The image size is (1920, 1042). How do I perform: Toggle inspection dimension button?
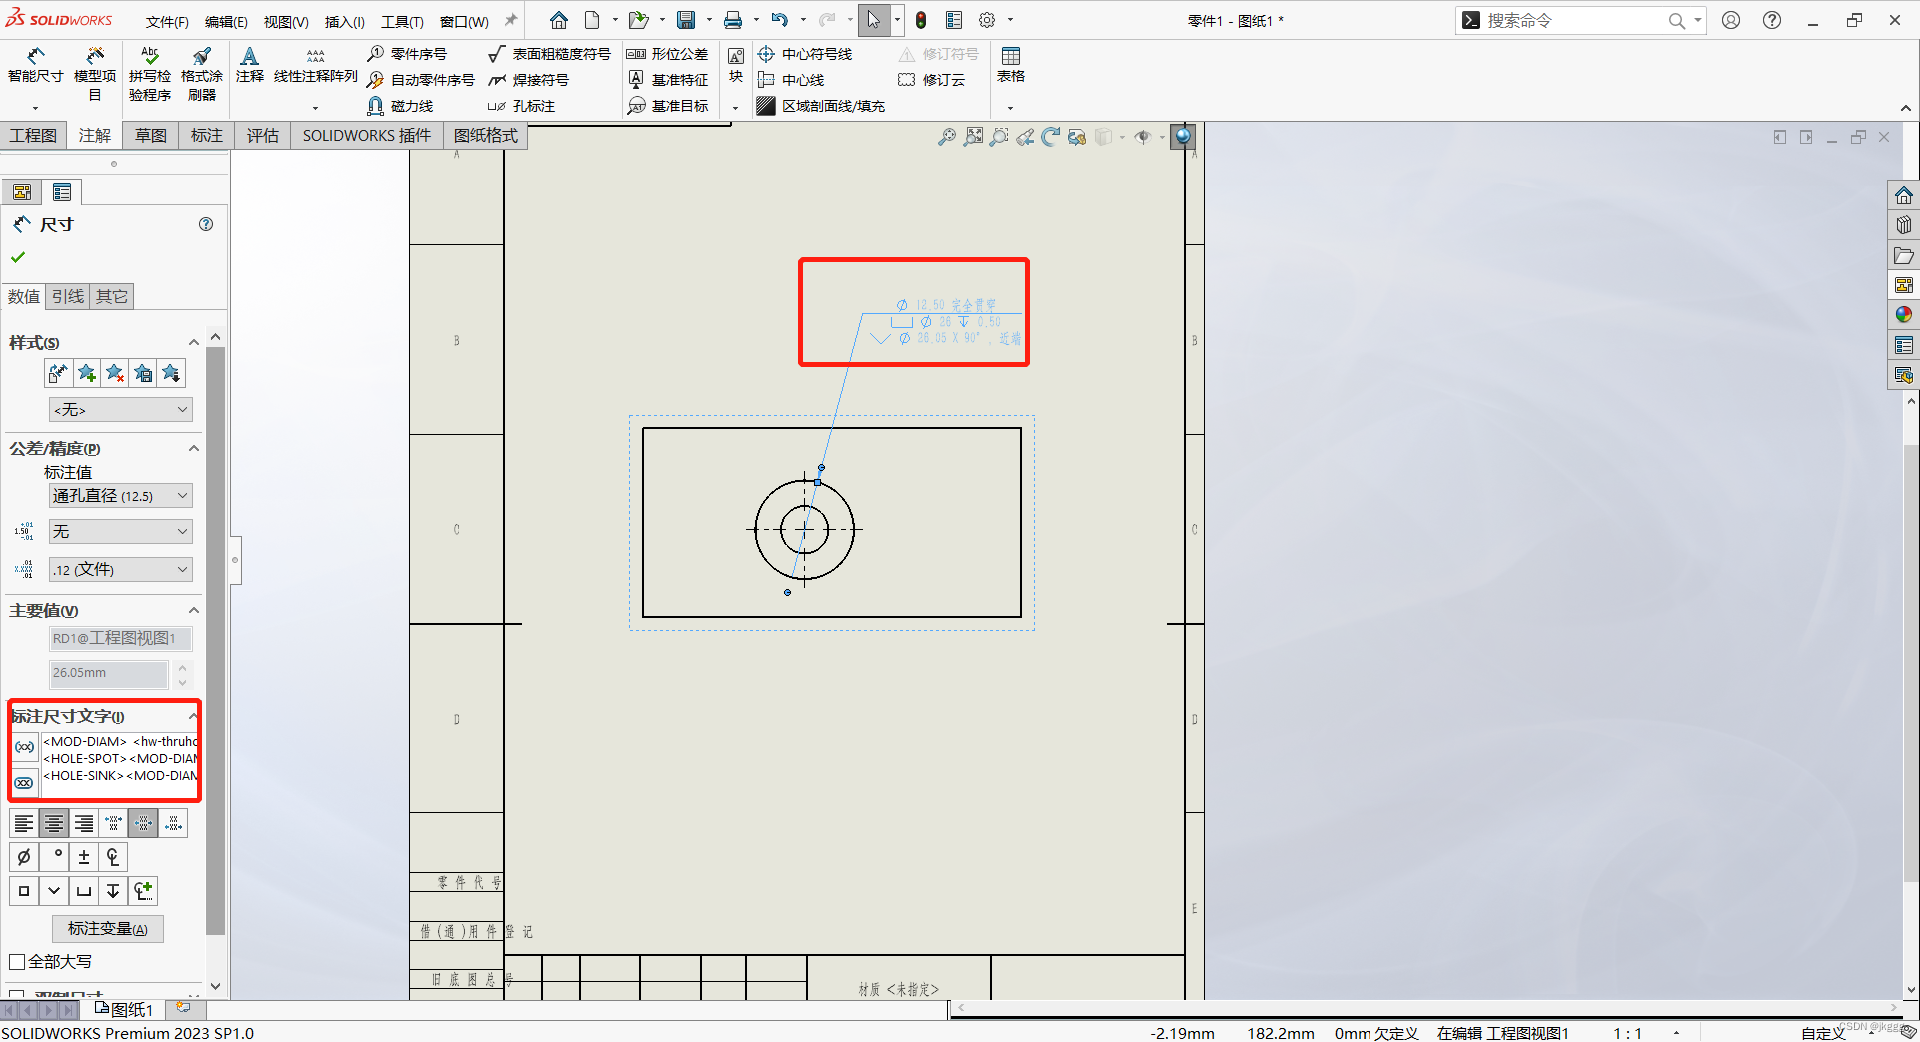[x=25, y=783]
